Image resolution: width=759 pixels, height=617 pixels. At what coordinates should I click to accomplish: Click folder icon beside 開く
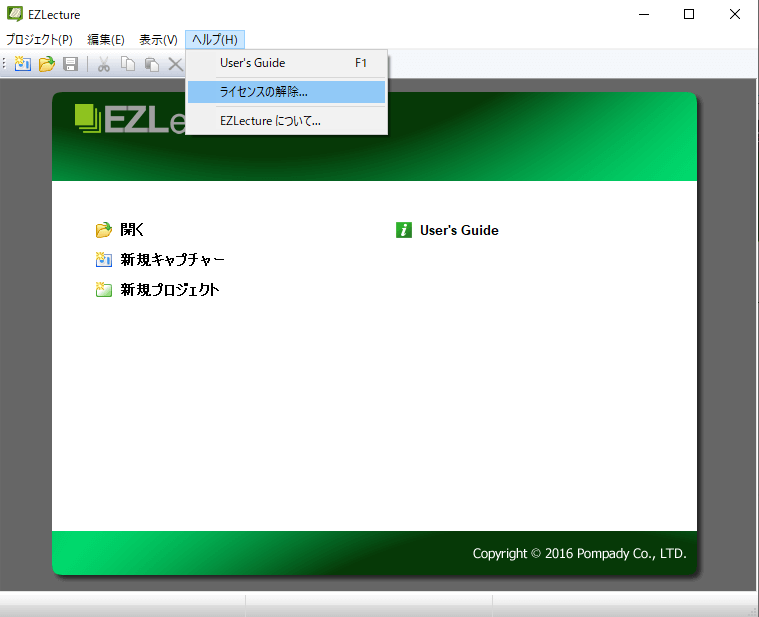pos(104,230)
